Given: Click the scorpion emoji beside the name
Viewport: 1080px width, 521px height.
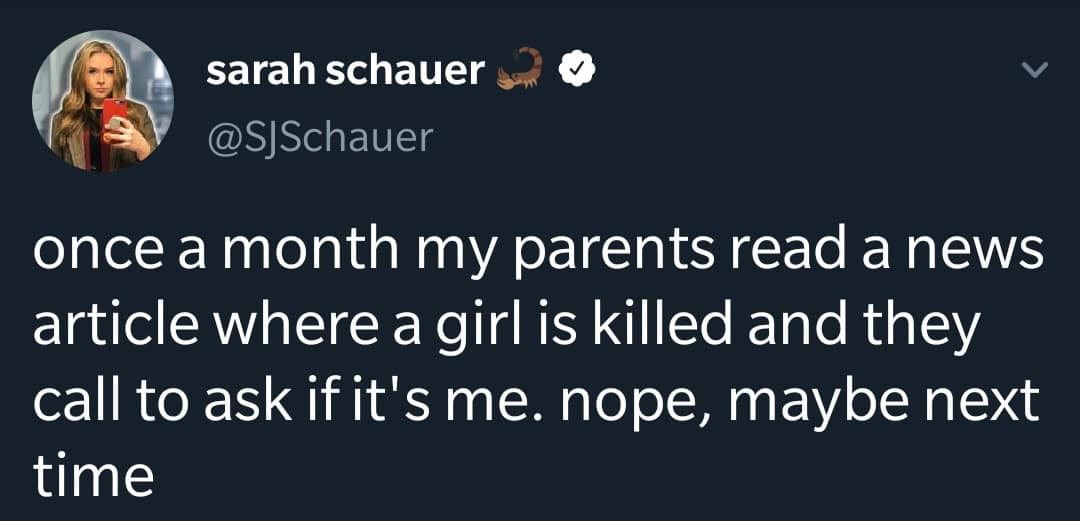Looking at the screenshot, I should [x=522, y=68].
